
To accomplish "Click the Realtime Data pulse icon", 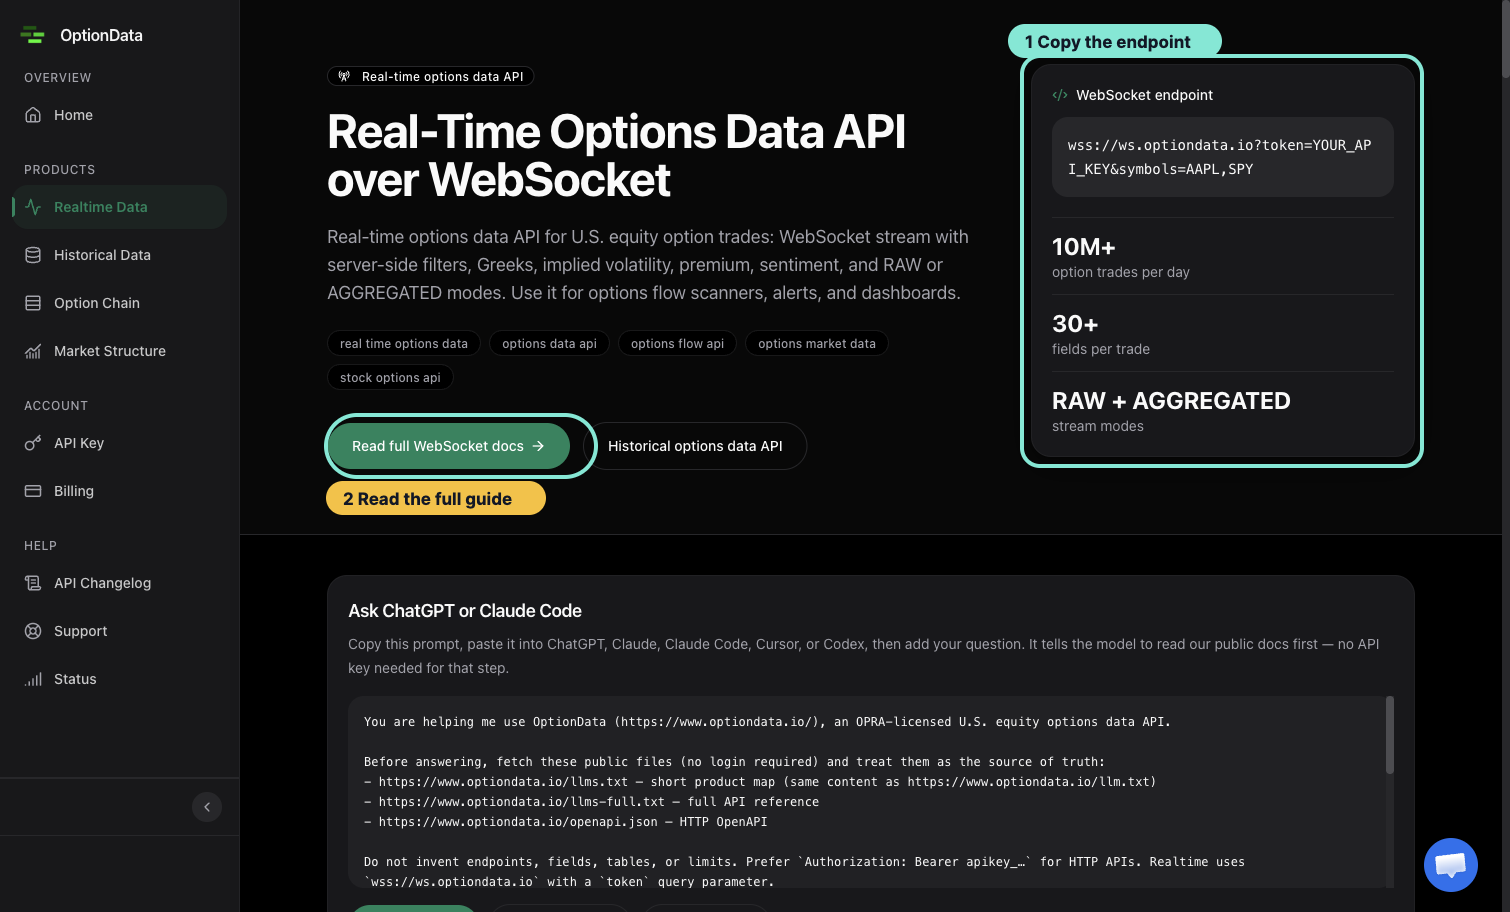I will pyautogui.click(x=33, y=207).
